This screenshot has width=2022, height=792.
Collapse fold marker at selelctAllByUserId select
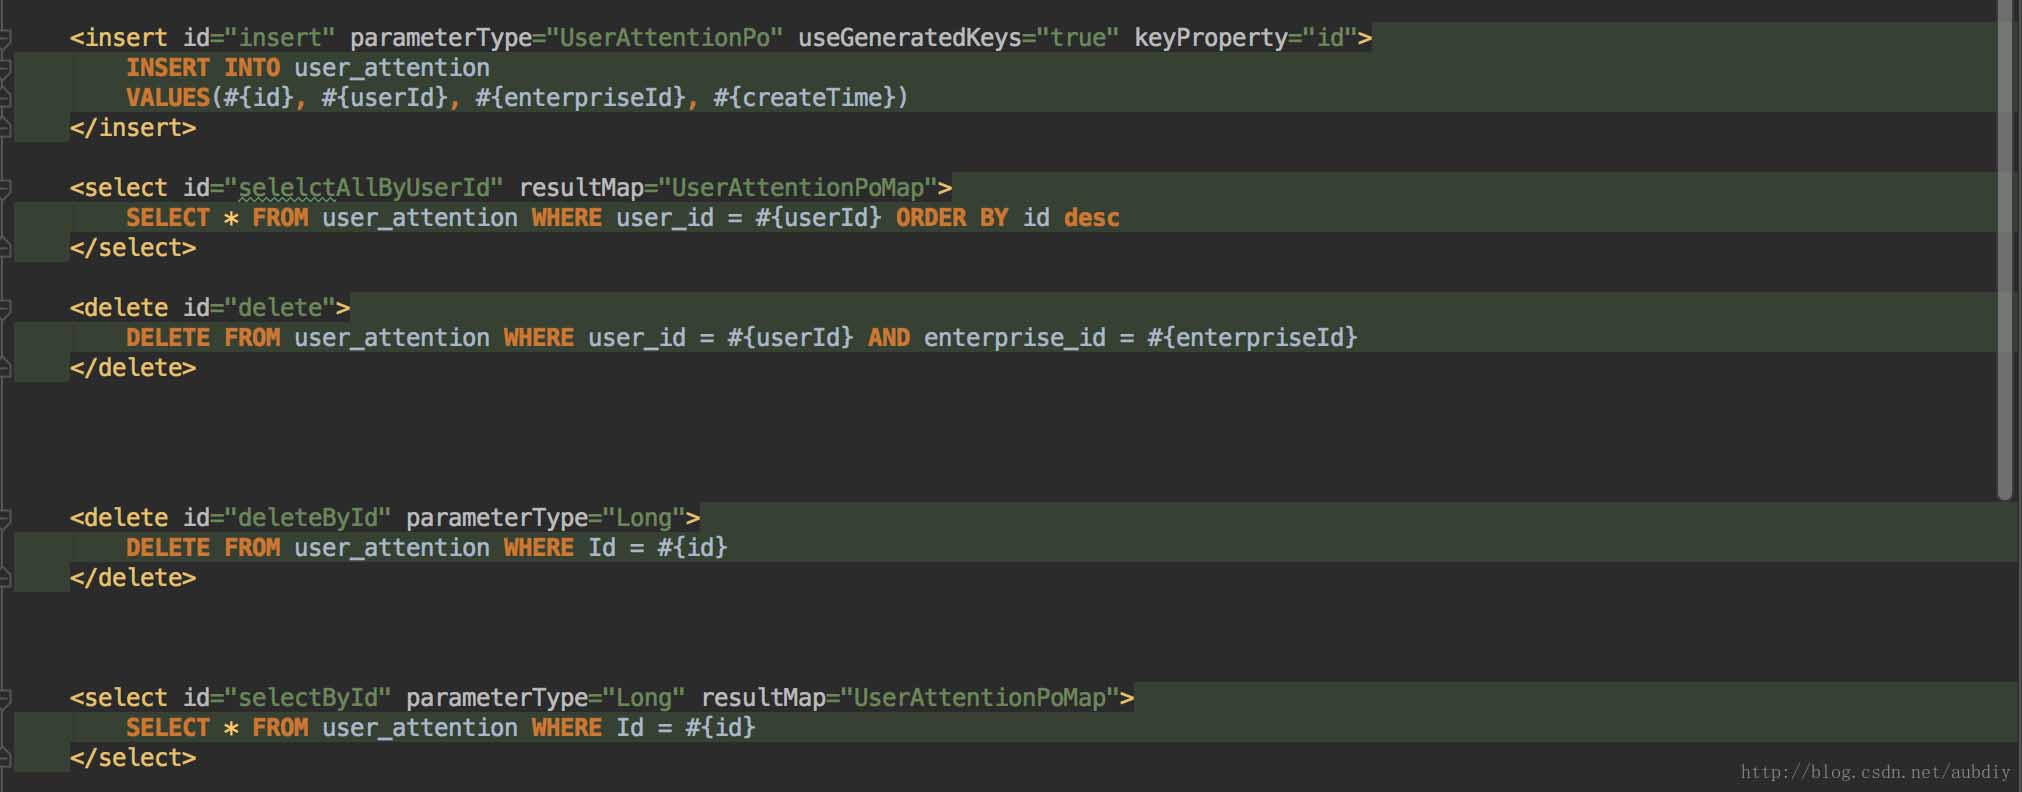[x=5, y=188]
